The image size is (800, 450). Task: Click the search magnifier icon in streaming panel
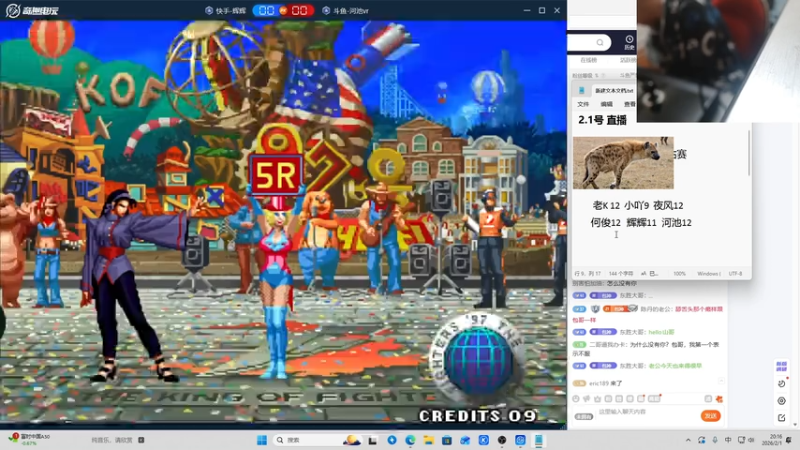point(600,42)
